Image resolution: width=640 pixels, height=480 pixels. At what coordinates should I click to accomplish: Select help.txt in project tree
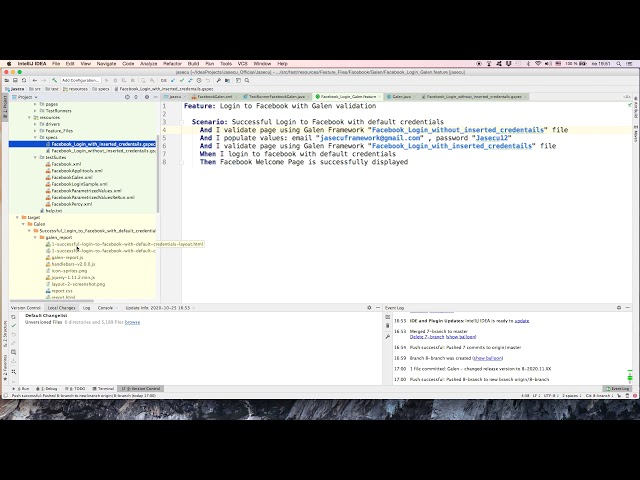(54, 211)
